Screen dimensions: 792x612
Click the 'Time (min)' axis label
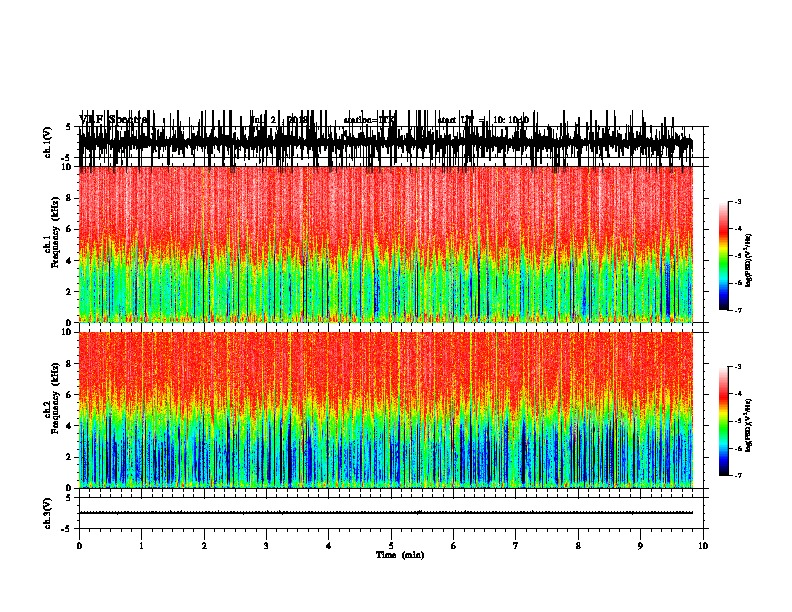click(x=400, y=555)
